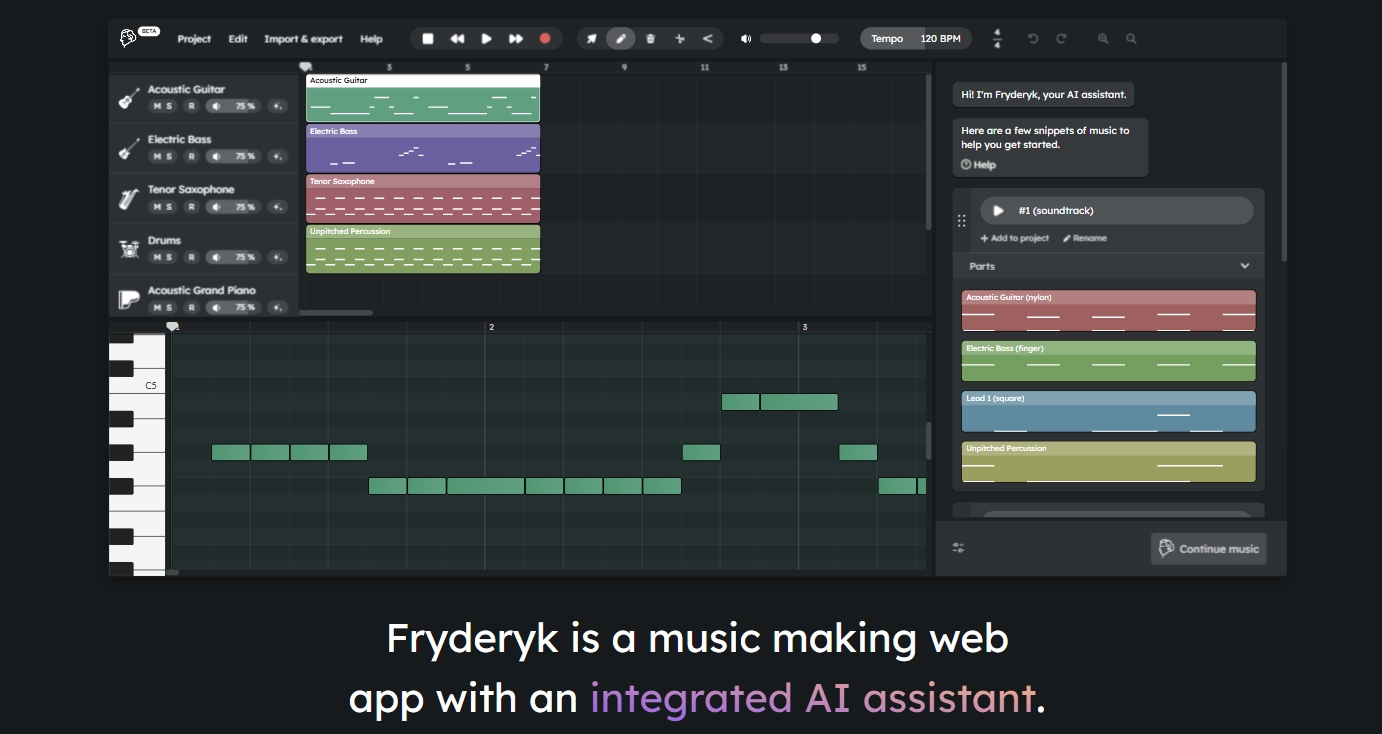Select Unpitched Percussion part in assistant panel
Screen dimensions: 1382x734
[1108, 462]
